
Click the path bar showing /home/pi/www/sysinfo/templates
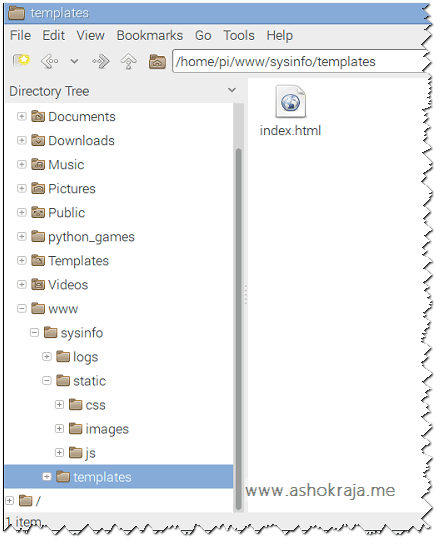click(x=299, y=61)
